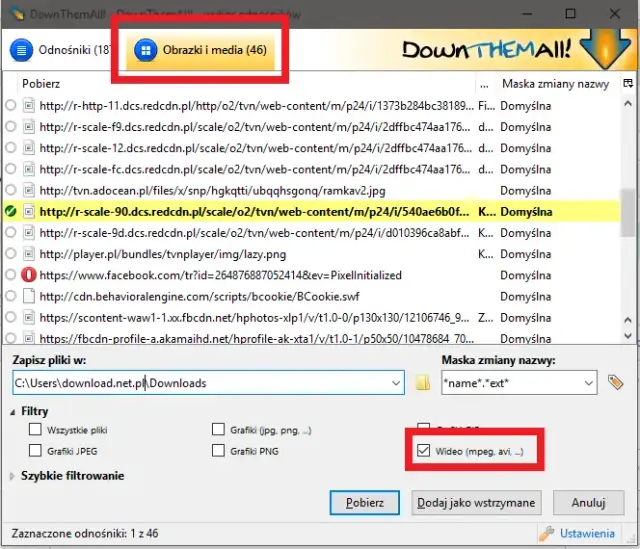Click file icon of r-scale-9d row
This screenshot has height=549, width=640.
tap(29, 233)
